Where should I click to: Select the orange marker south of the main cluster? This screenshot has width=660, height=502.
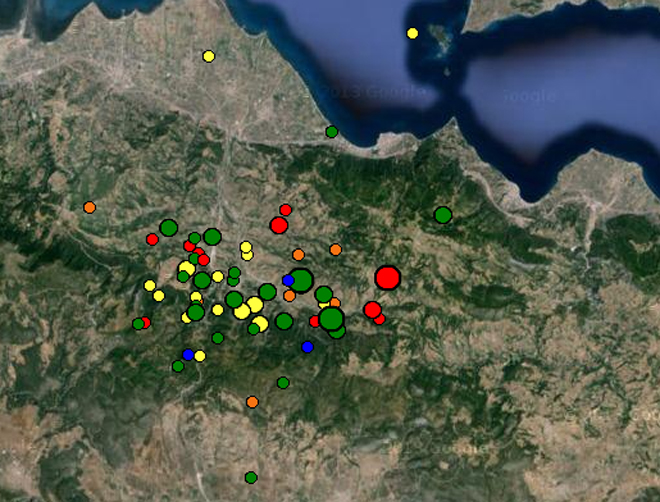[x=252, y=402]
